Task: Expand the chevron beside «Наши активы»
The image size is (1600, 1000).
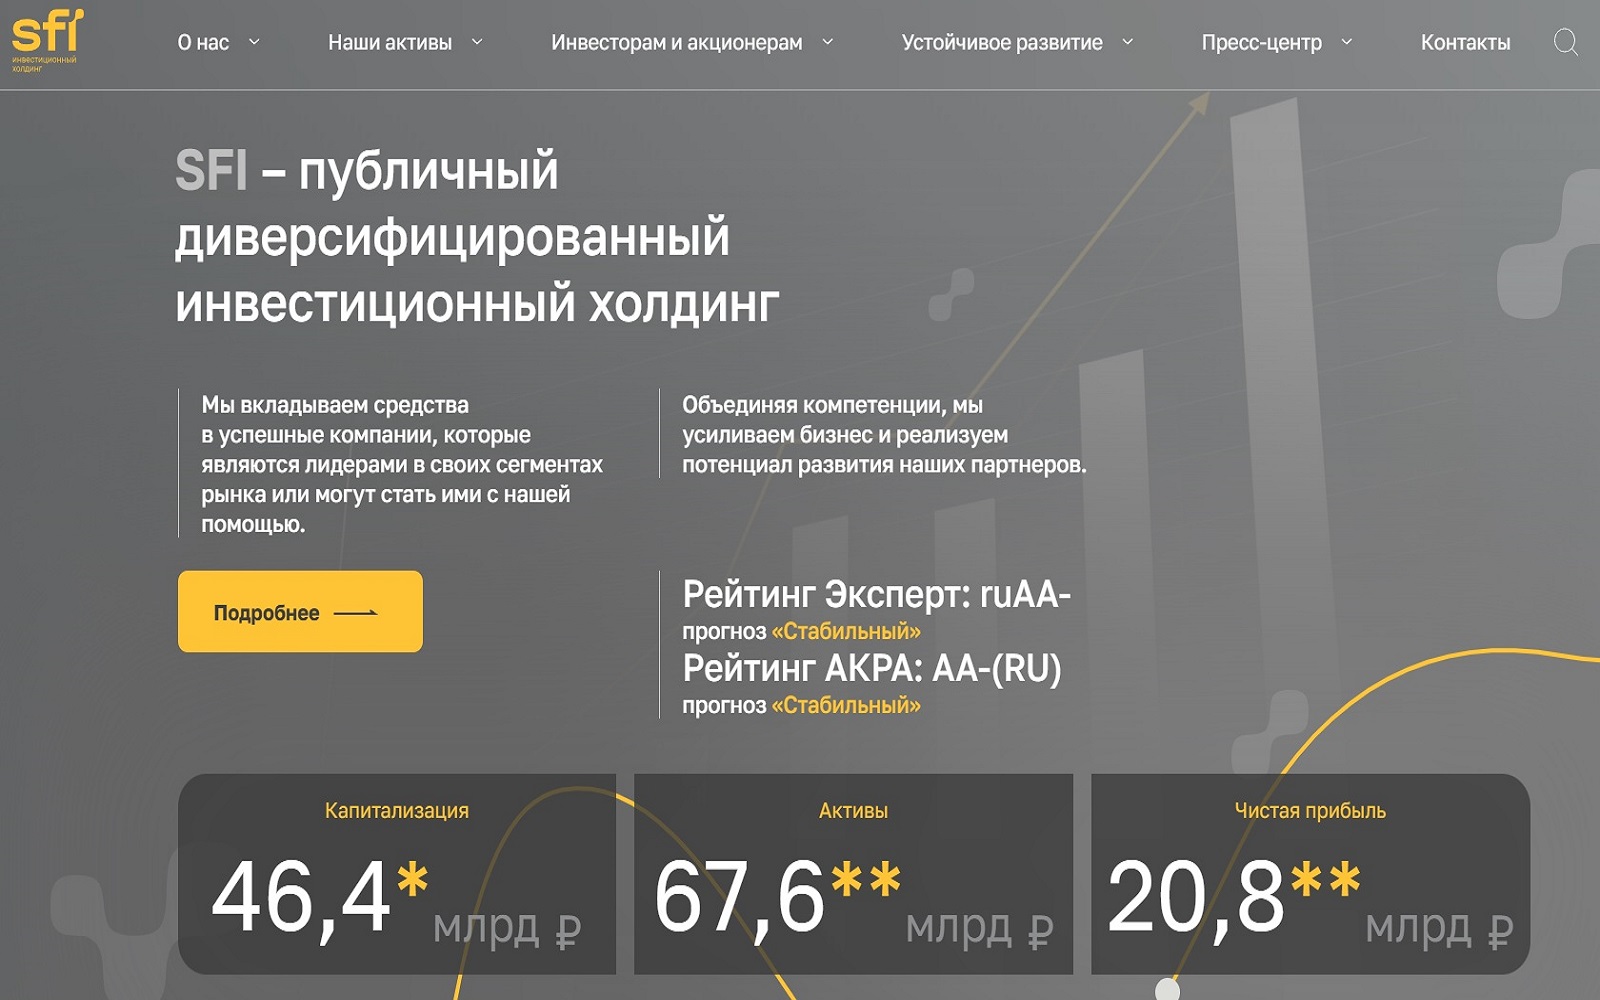Action: 477,42
